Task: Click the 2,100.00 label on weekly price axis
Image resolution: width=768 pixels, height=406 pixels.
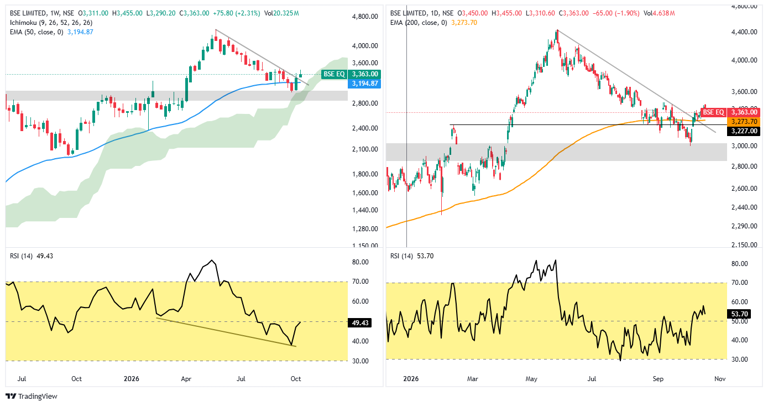Action: point(365,149)
